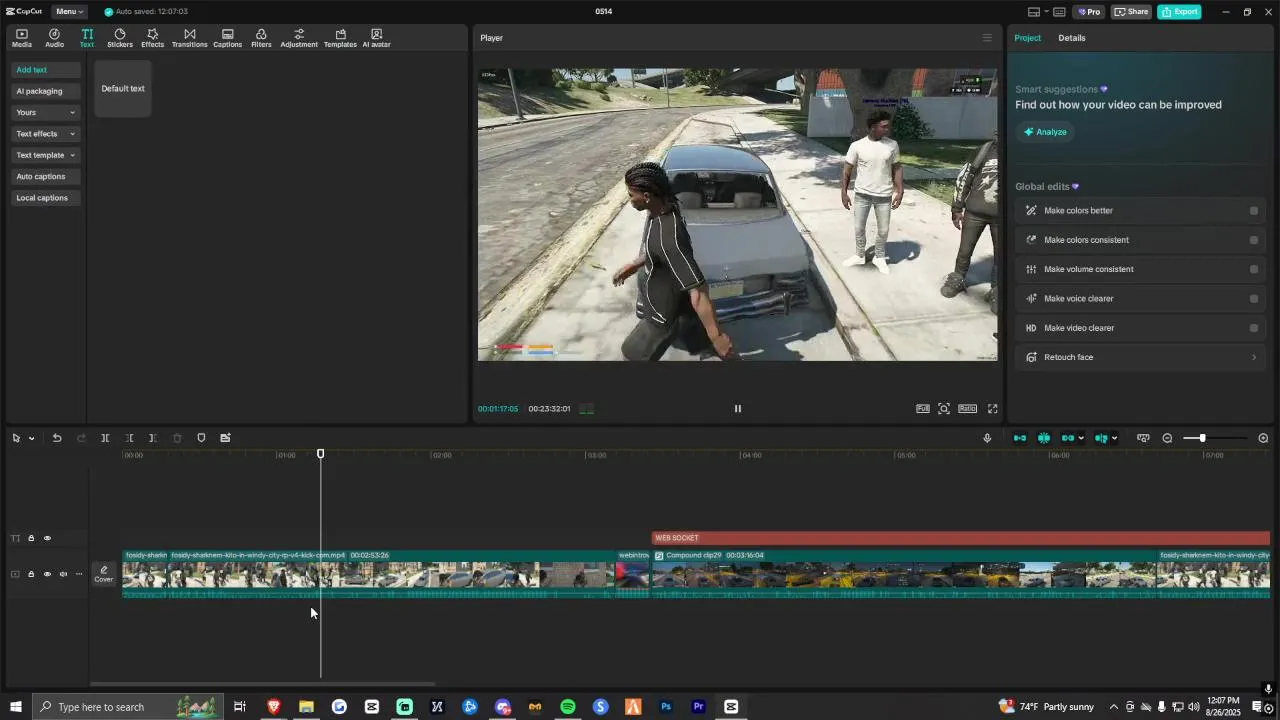The height and width of the screenshot is (720, 1280).
Task: Click the delete-left trim icon
Action: (x=129, y=438)
